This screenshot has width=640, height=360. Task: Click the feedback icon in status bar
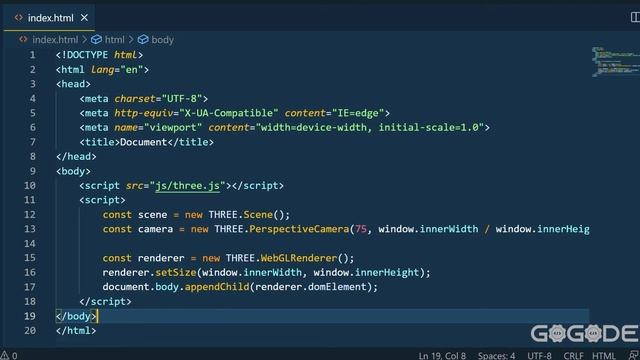(634, 356)
